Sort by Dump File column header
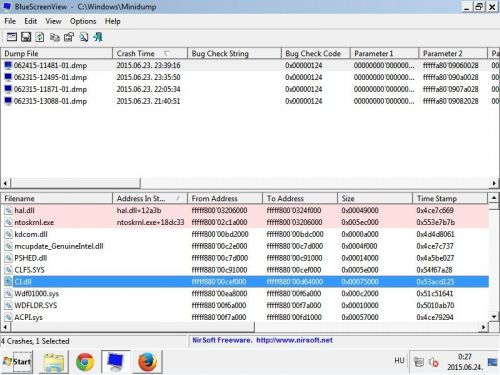 point(57,53)
